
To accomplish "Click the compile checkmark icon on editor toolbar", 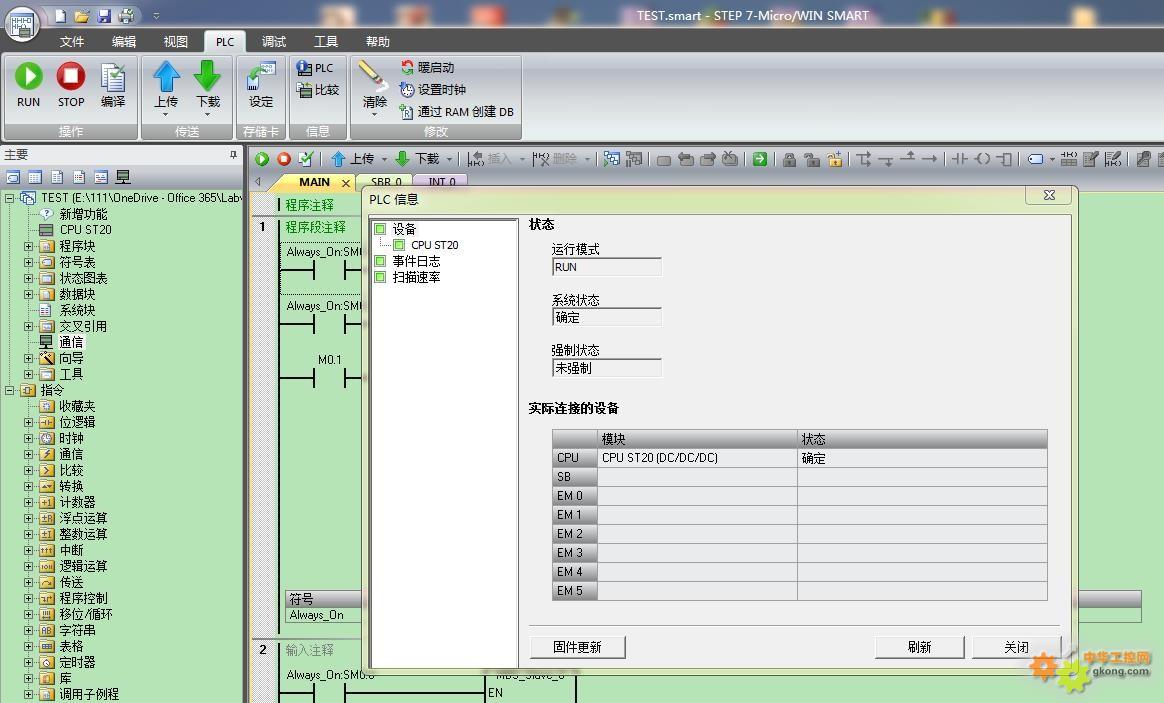I will (306, 159).
